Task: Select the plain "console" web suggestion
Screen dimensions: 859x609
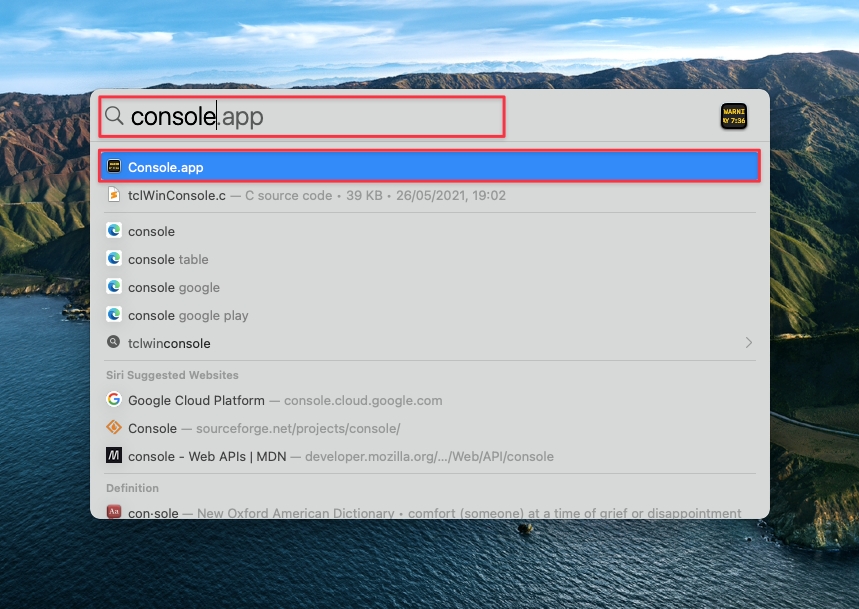Action: 151,231
